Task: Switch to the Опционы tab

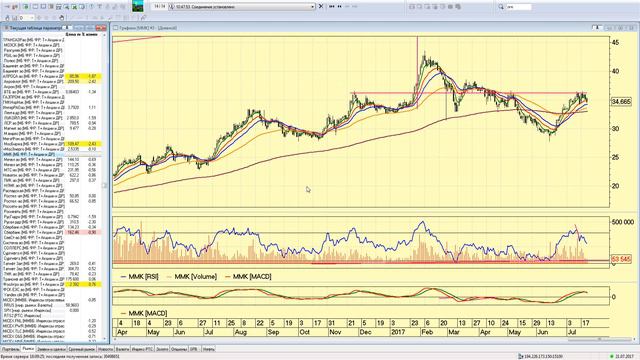Action: [x=179, y=349]
